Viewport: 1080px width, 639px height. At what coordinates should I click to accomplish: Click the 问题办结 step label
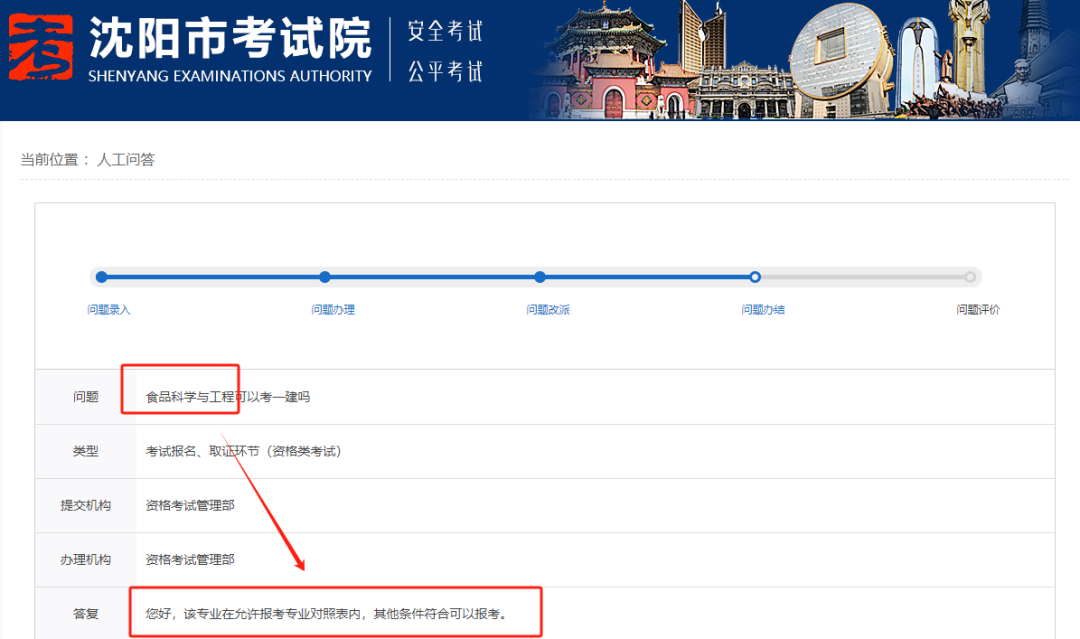(762, 310)
